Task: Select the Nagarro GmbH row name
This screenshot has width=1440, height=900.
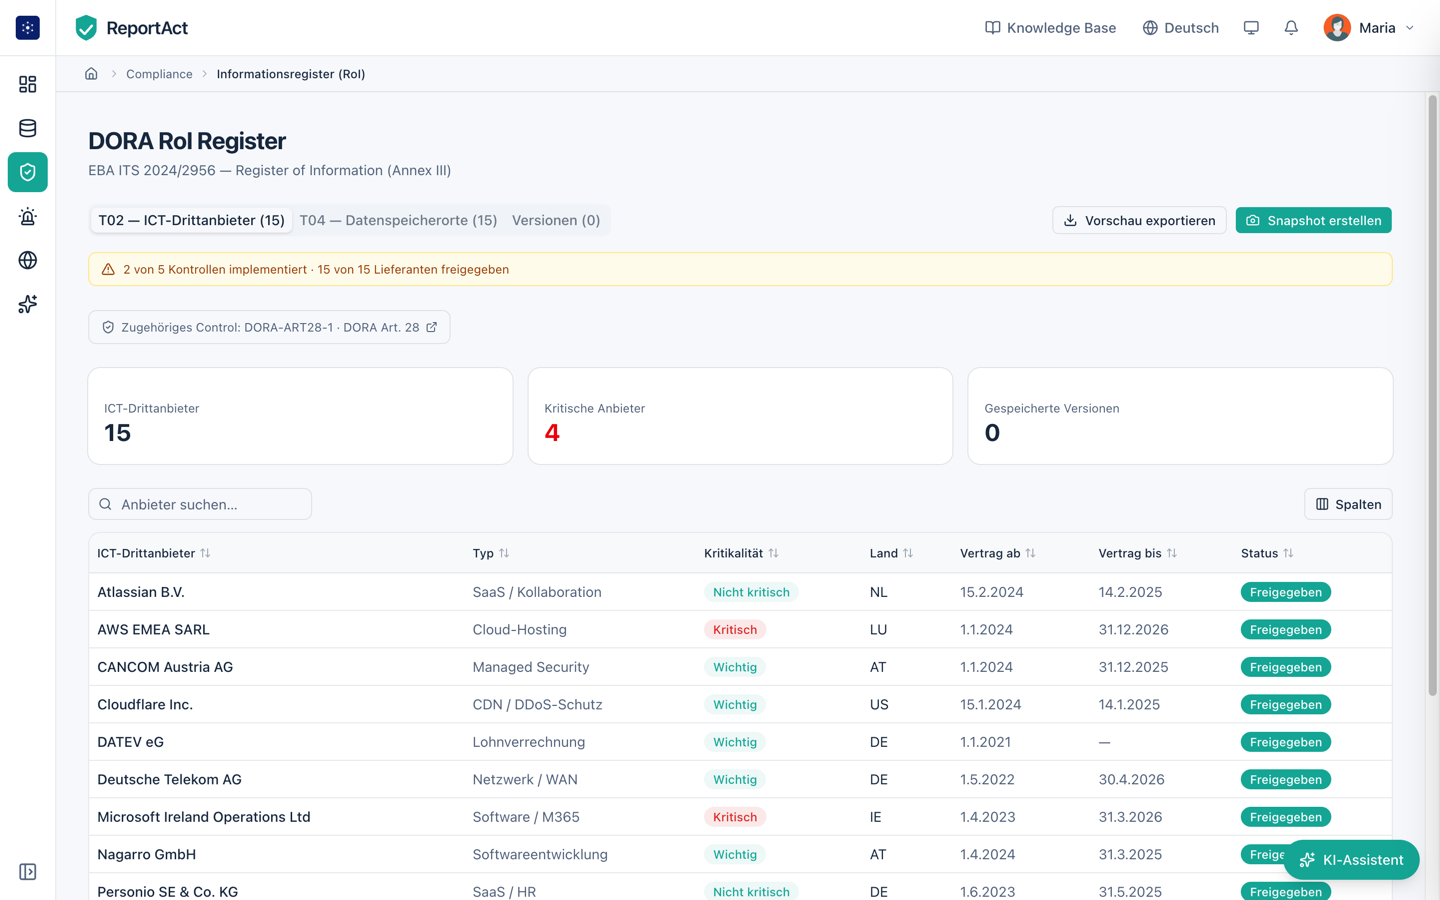Action: 146,855
